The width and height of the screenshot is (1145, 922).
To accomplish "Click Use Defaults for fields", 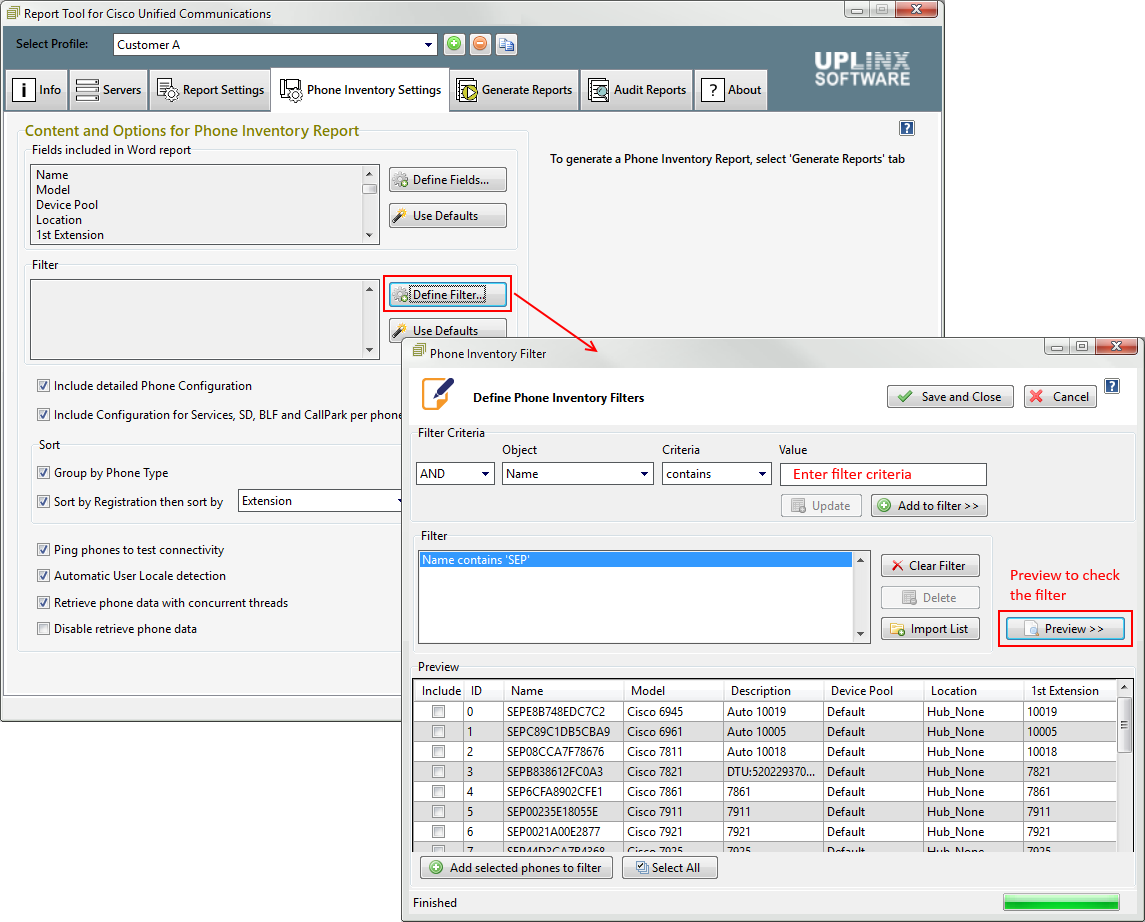I will (448, 215).
